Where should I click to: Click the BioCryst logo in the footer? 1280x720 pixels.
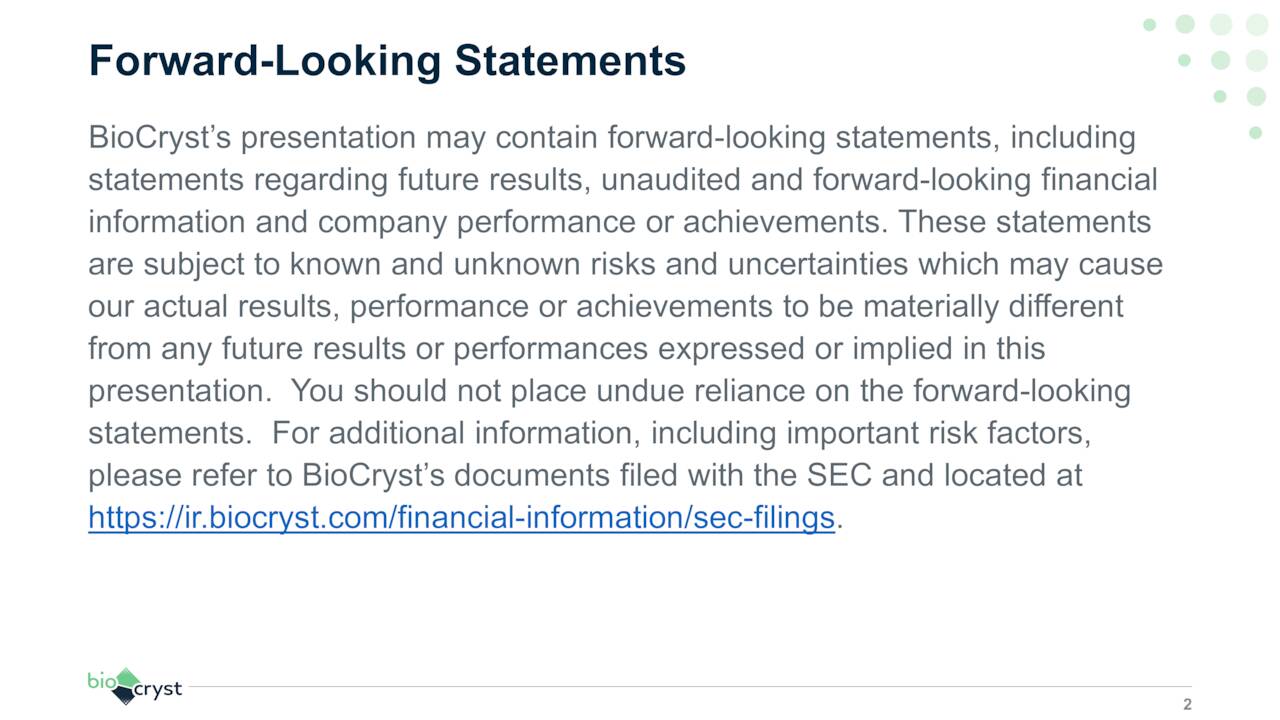(134, 686)
